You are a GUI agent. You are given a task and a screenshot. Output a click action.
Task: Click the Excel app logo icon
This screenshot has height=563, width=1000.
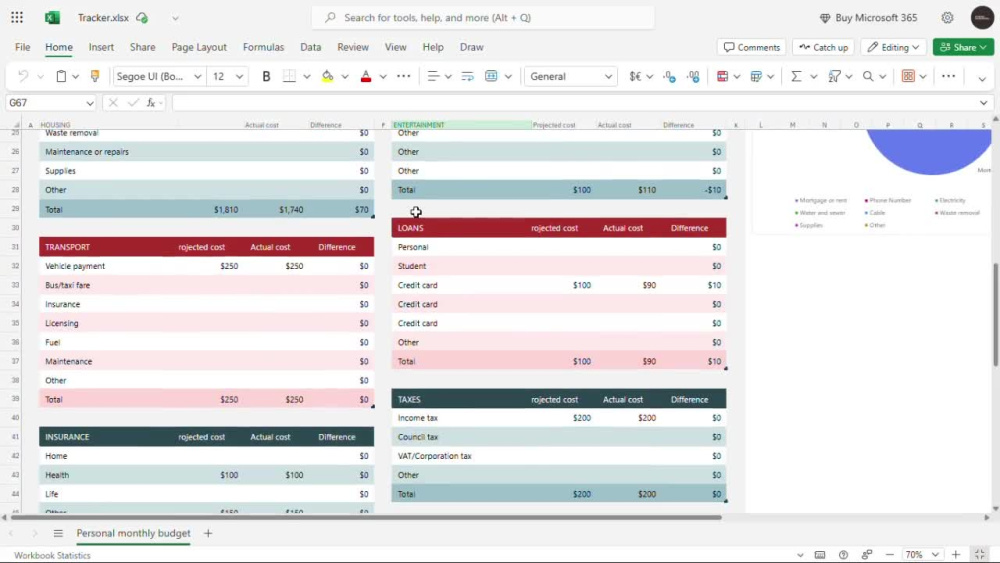coord(52,17)
